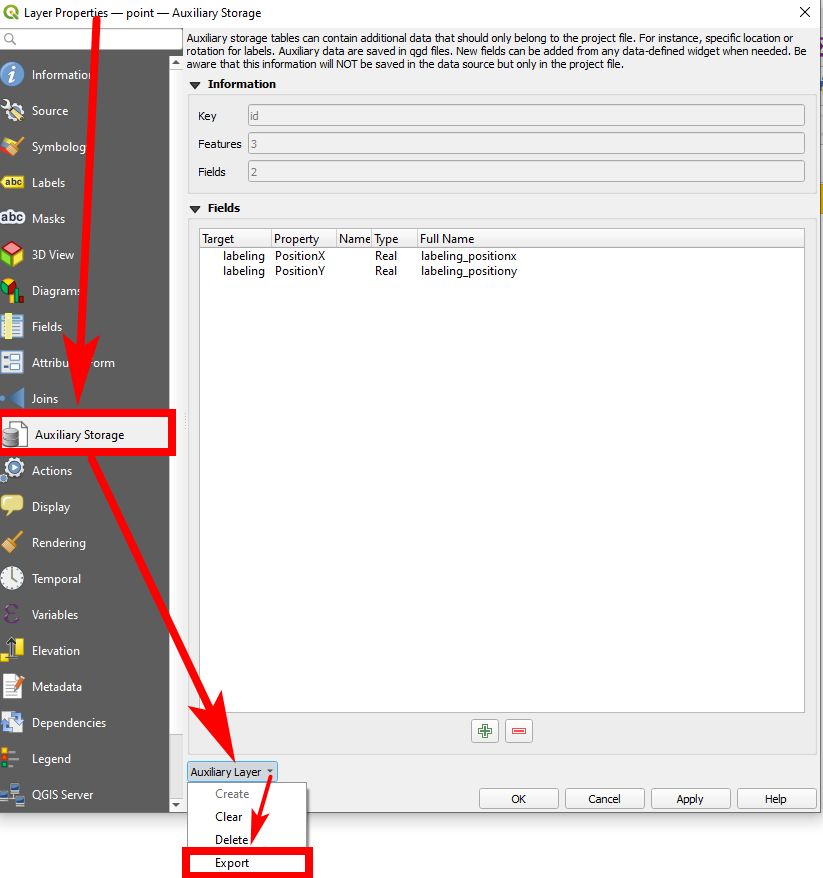Open the QGIS Server icon
Viewport: 823px width, 878px height.
point(12,794)
